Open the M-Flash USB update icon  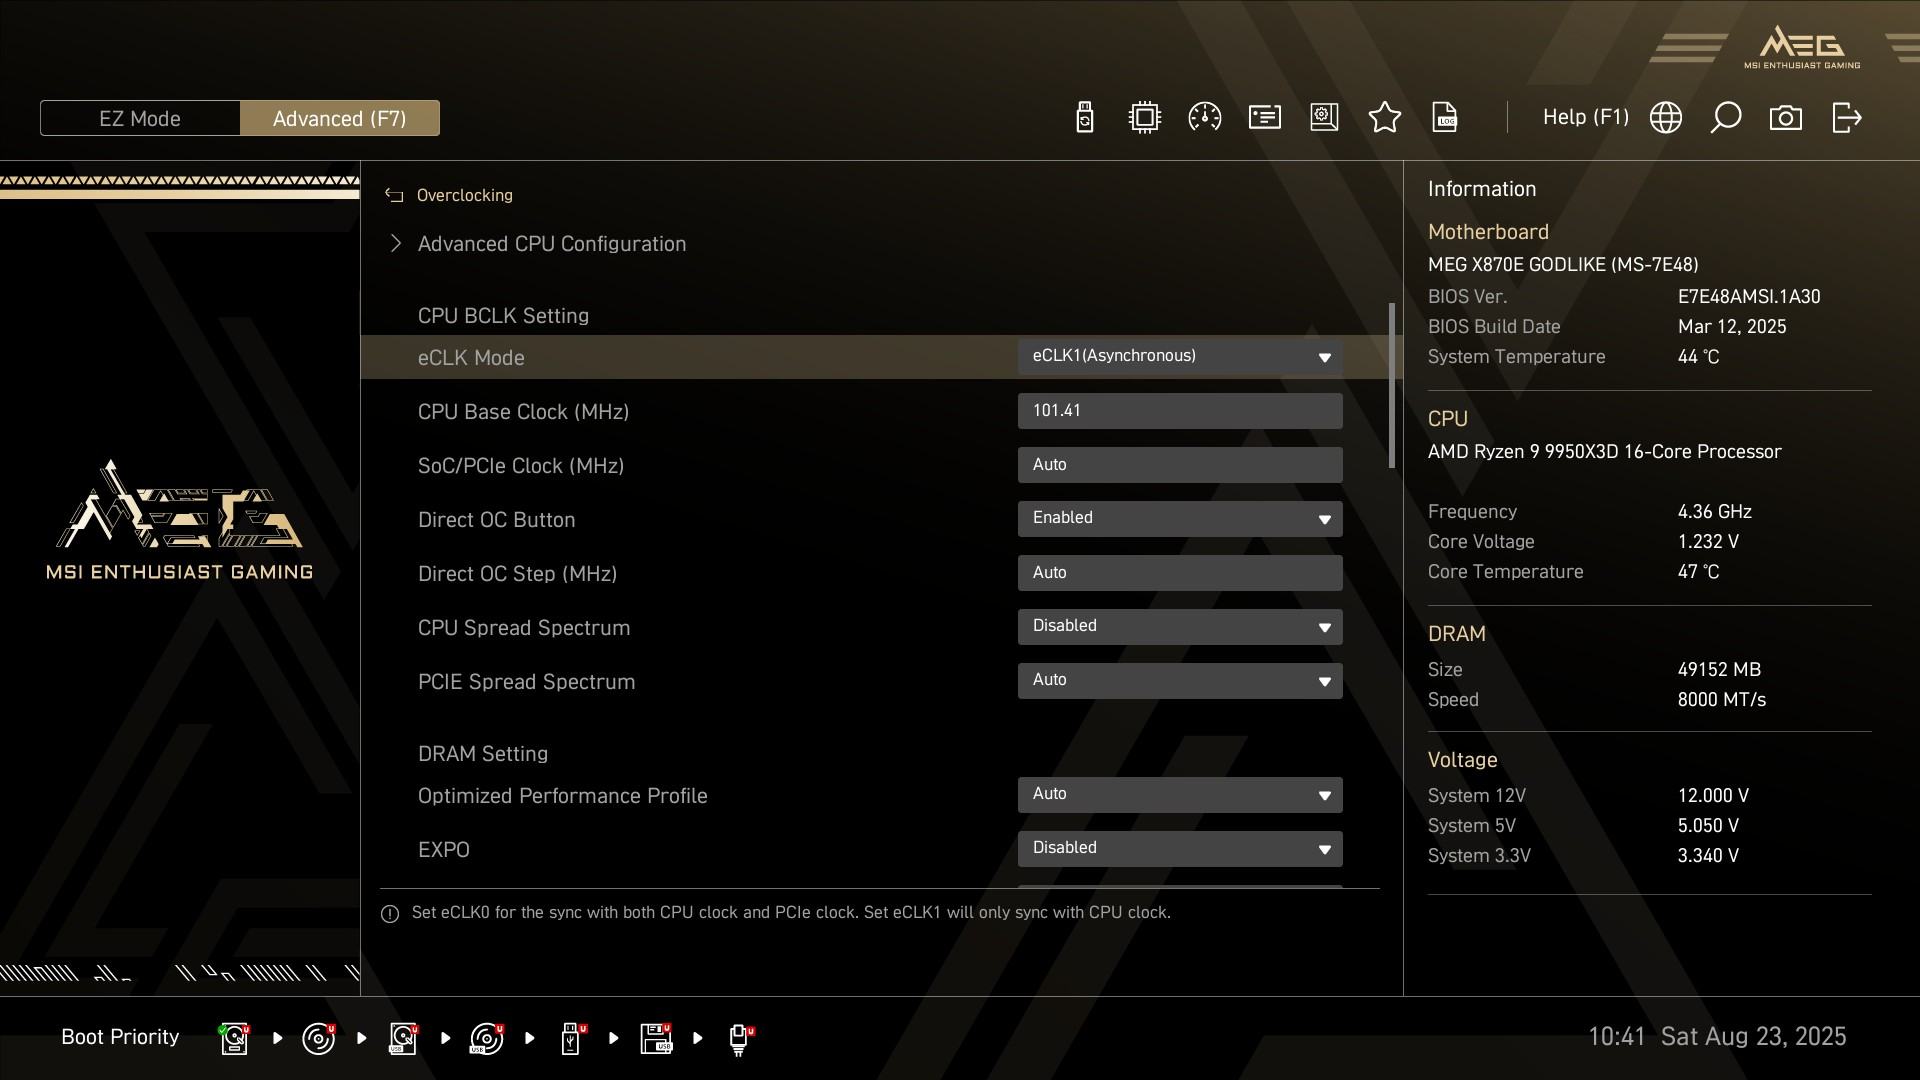[x=1084, y=118]
